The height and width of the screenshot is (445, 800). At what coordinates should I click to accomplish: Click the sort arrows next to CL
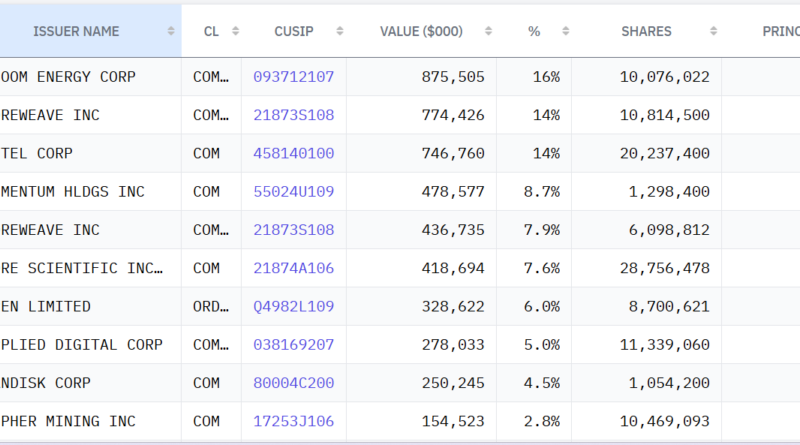(x=235, y=32)
